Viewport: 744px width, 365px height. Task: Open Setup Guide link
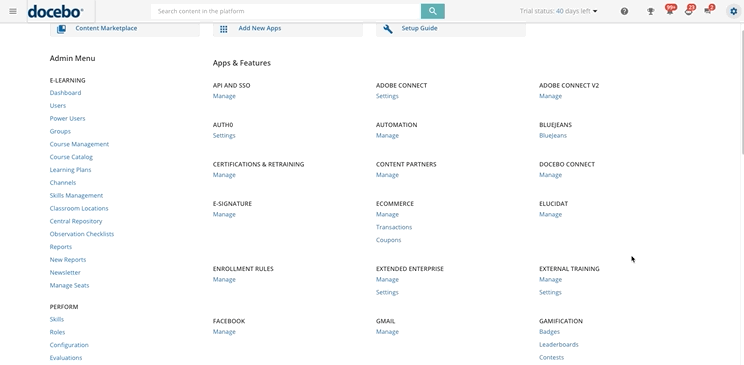(x=419, y=28)
